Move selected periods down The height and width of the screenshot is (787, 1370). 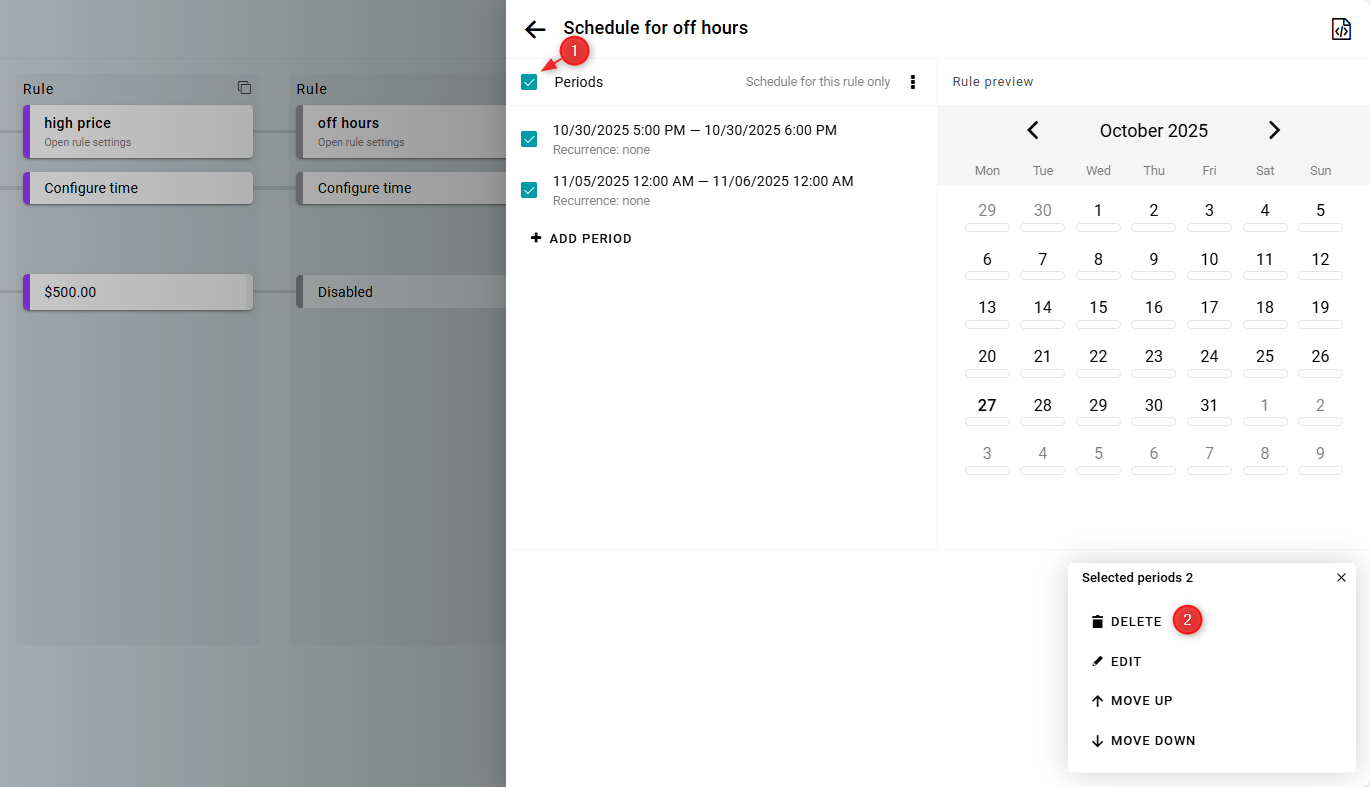pos(1143,741)
